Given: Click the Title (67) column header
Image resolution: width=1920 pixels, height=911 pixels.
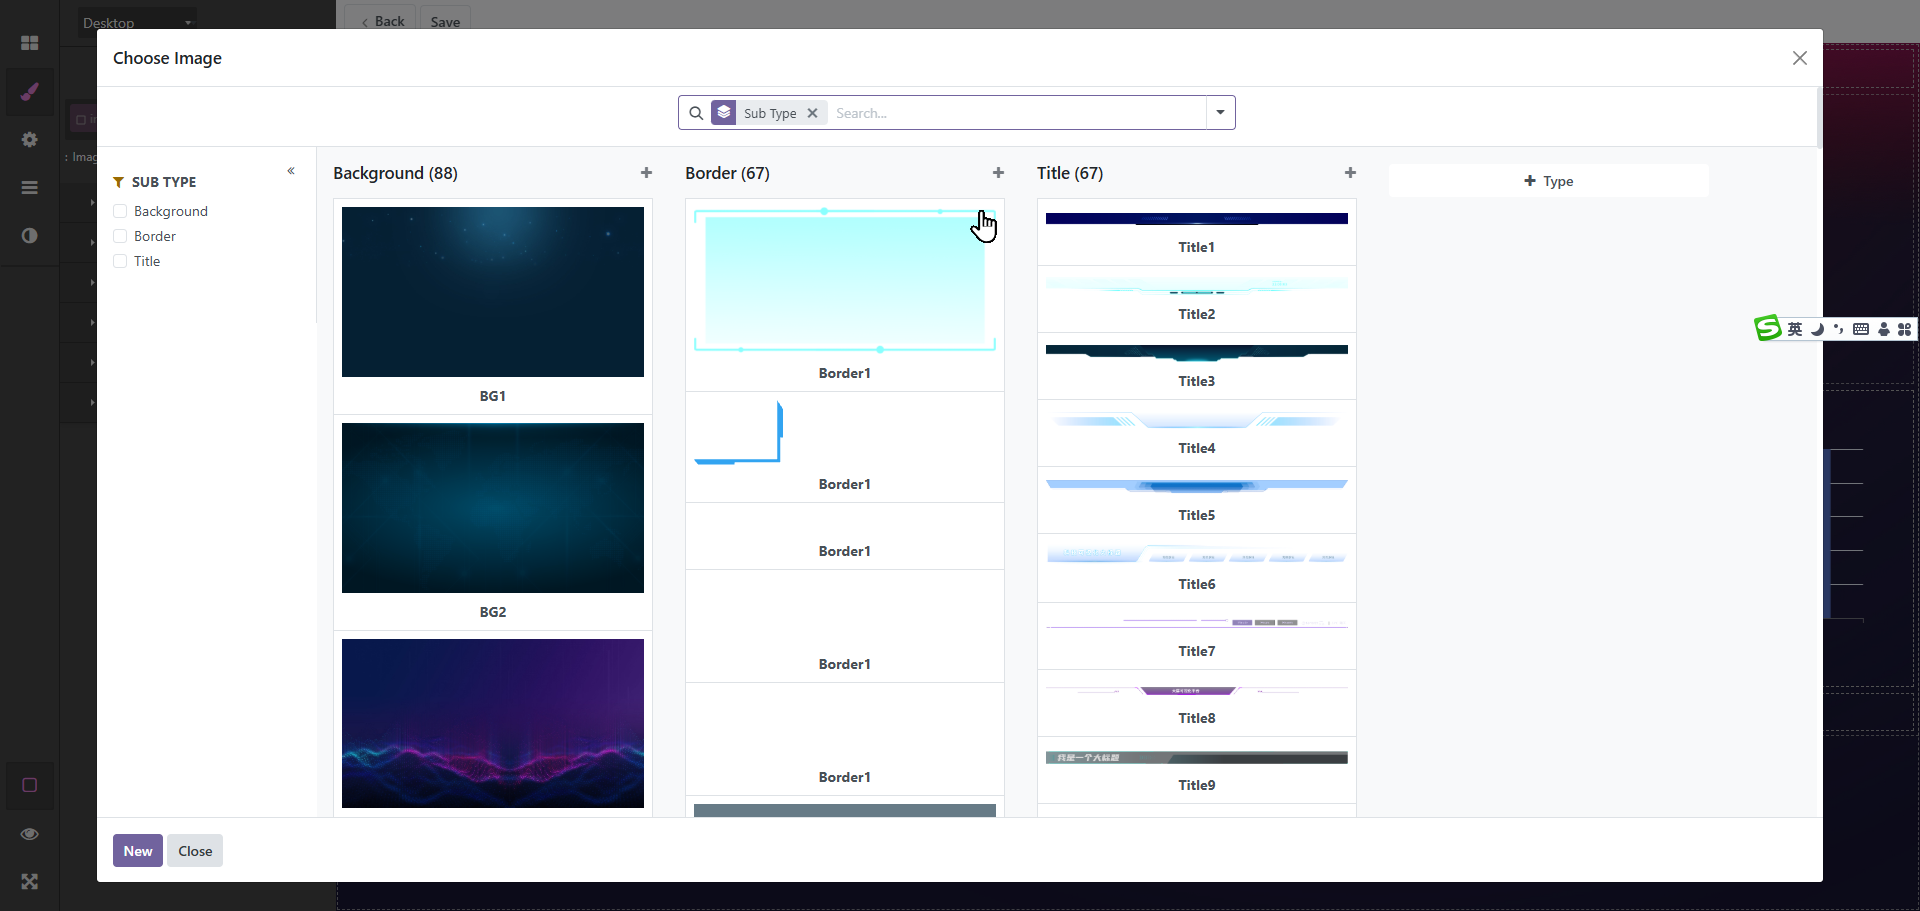Looking at the screenshot, I should [x=1070, y=173].
